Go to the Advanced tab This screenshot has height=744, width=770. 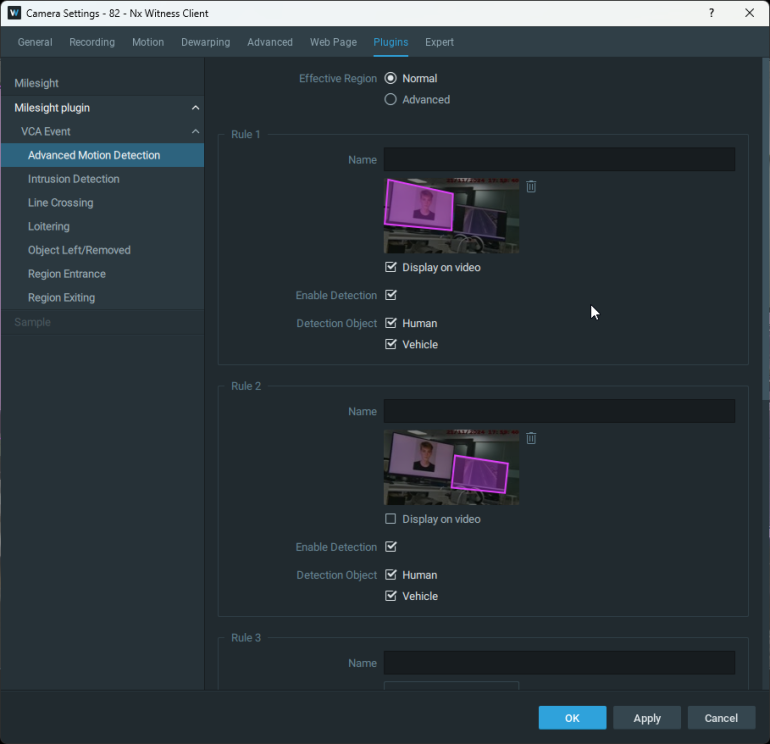tap(270, 42)
